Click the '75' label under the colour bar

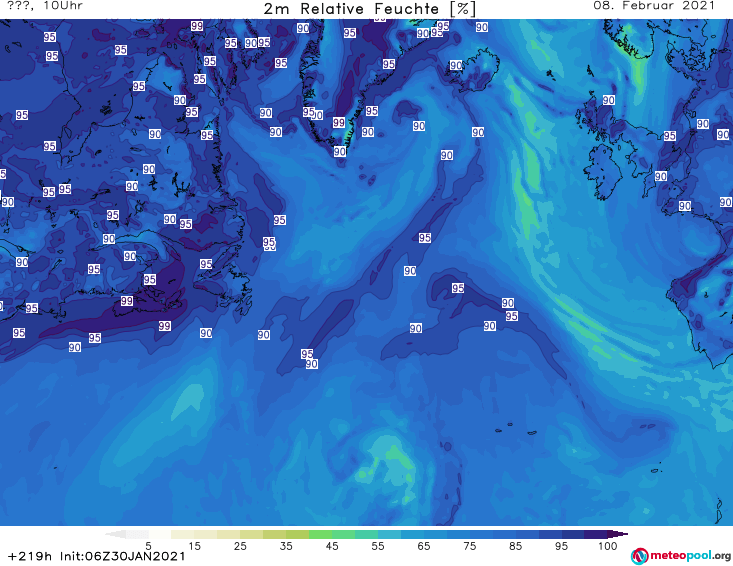pos(469,546)
